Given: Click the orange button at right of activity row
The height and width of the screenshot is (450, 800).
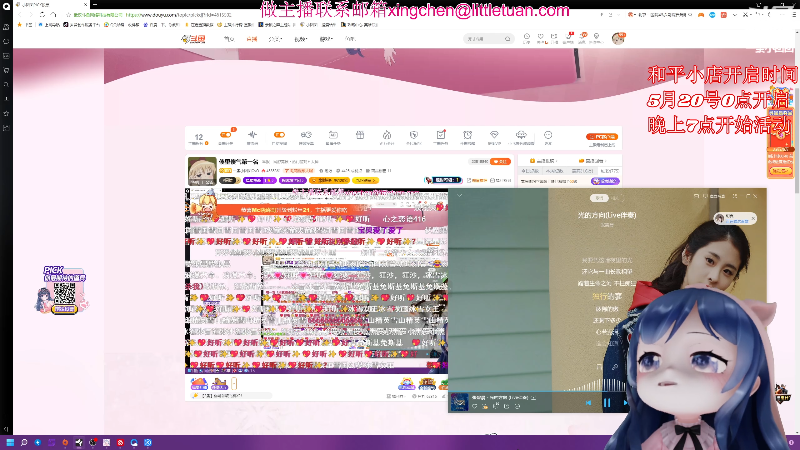Looking at the screenshot, I should (x=602, y=137).
